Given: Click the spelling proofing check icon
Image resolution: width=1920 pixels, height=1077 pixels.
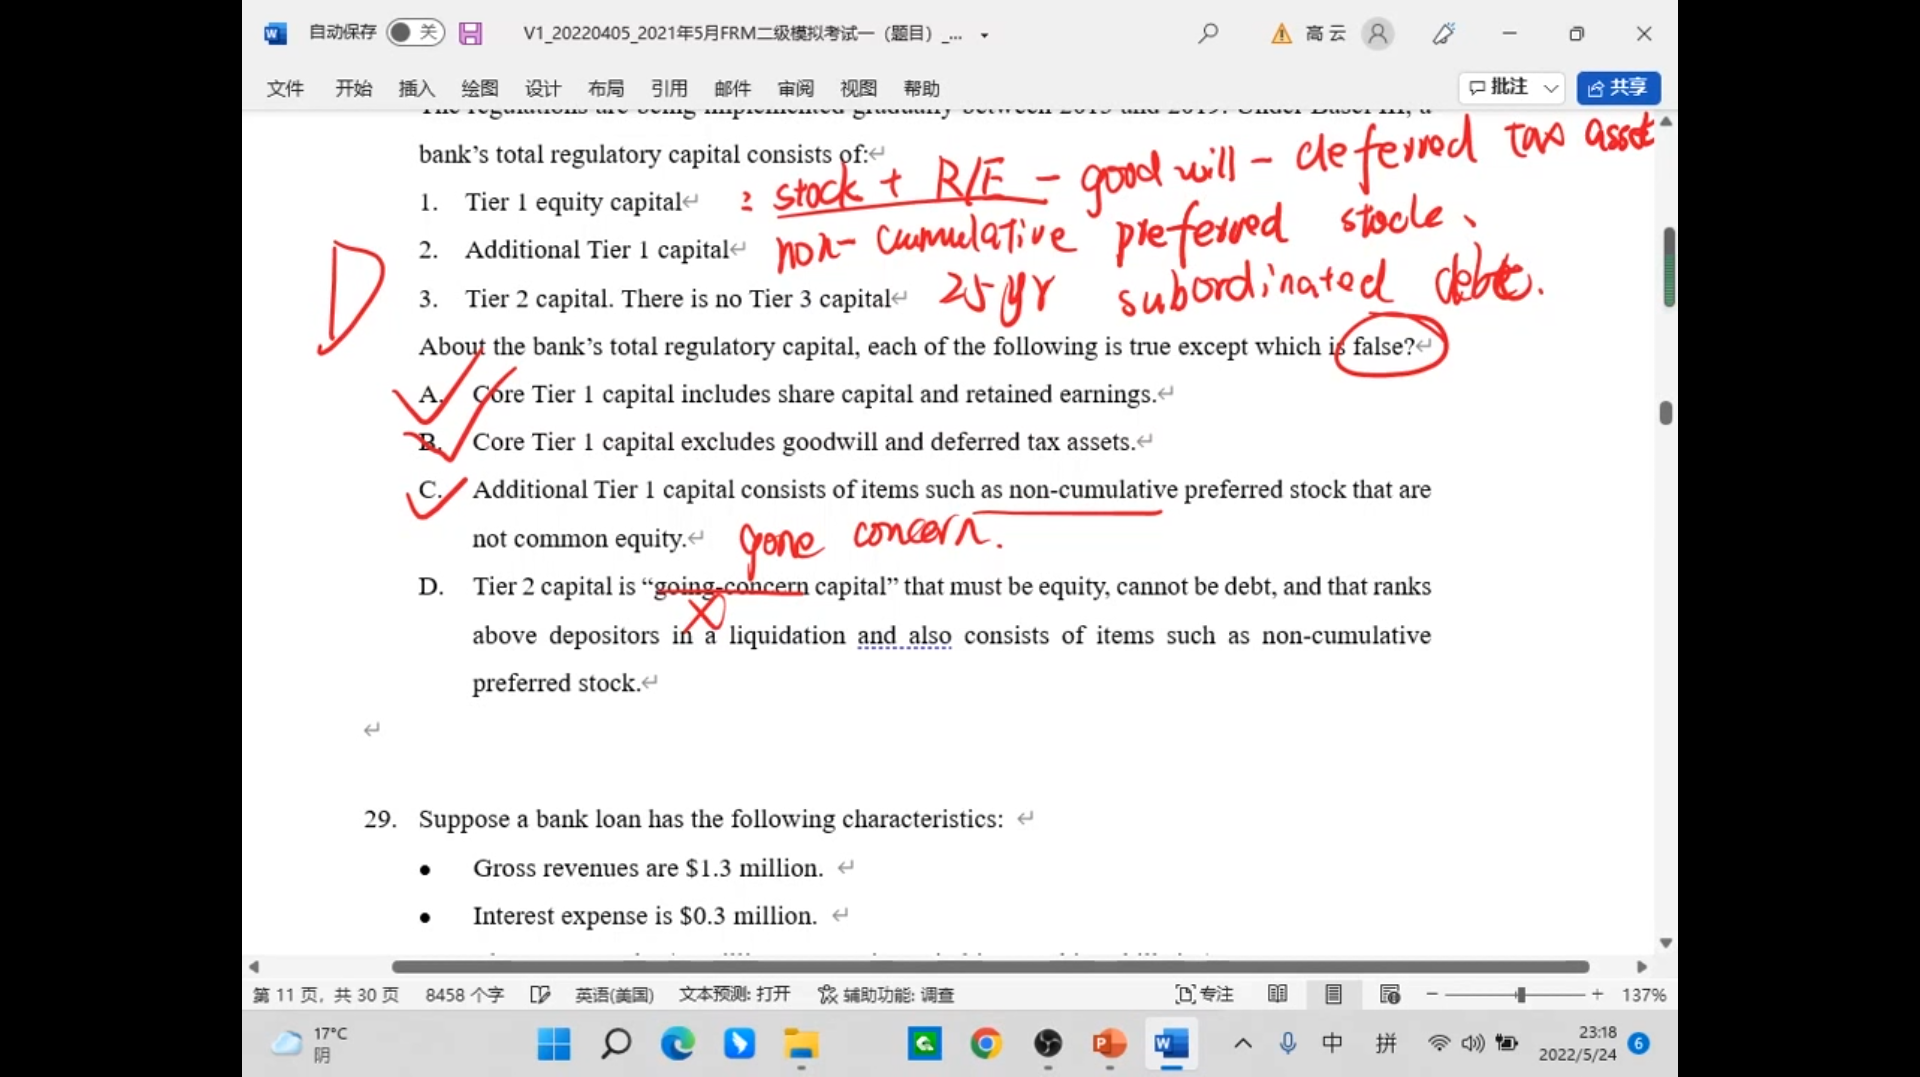Looking at the screenshot, I should (x=540, y=994).
